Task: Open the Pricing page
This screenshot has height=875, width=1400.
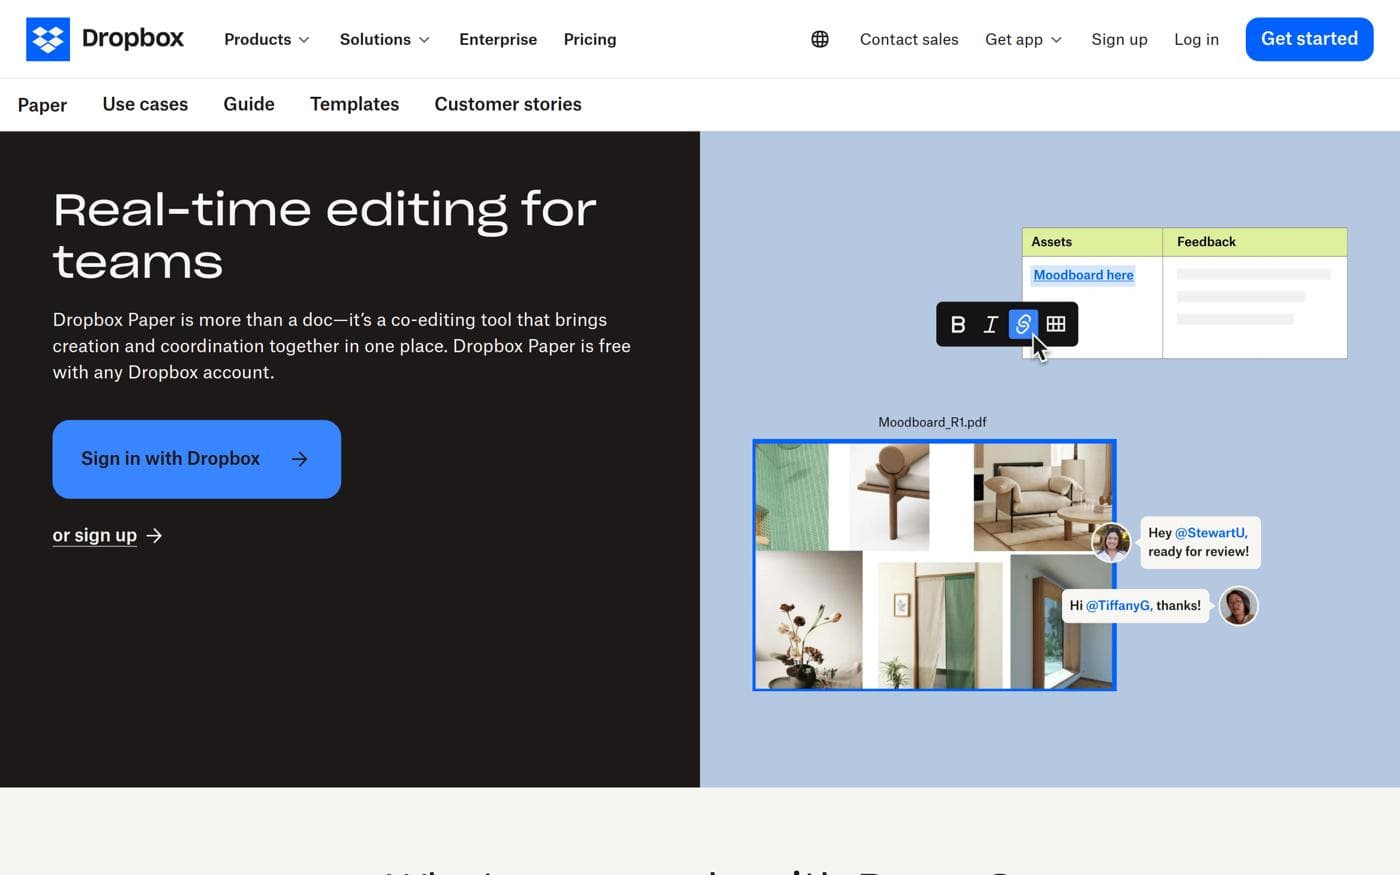Action: [590, 39]
